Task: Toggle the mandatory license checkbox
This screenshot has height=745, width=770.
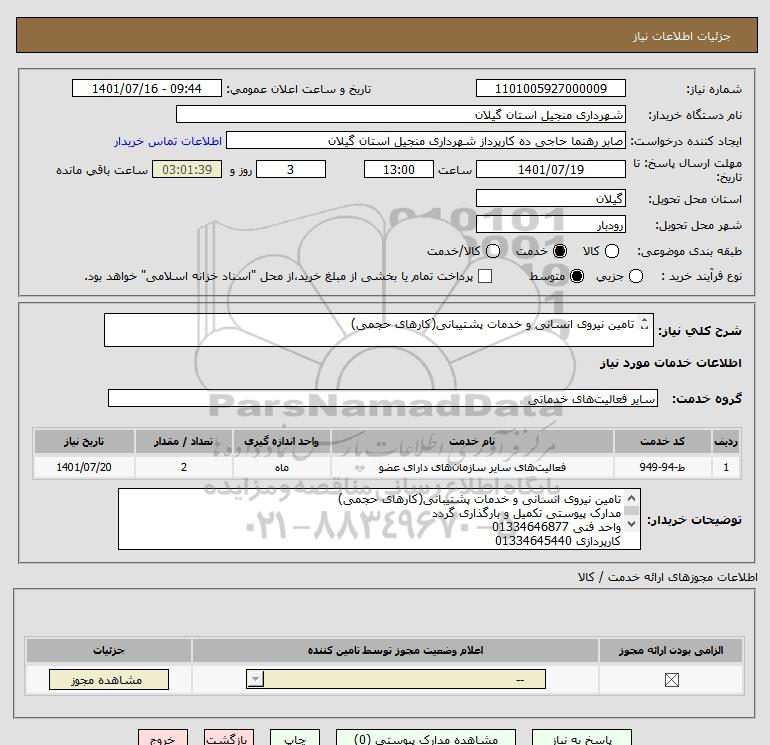Action: click(671, 680)
